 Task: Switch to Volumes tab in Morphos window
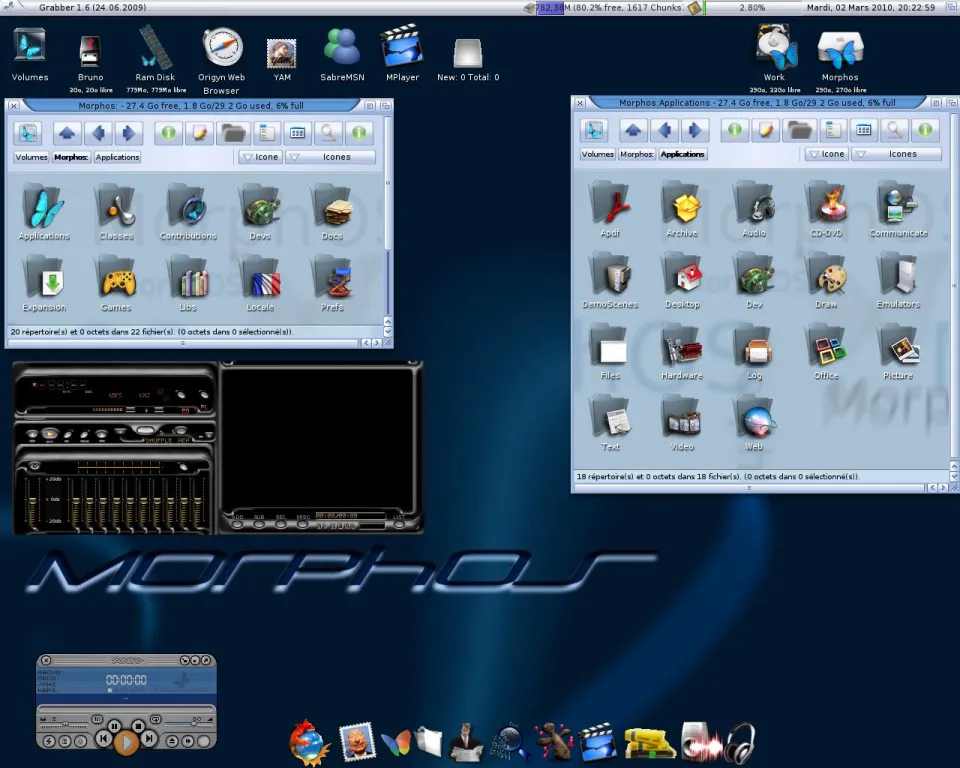point(31,157)
